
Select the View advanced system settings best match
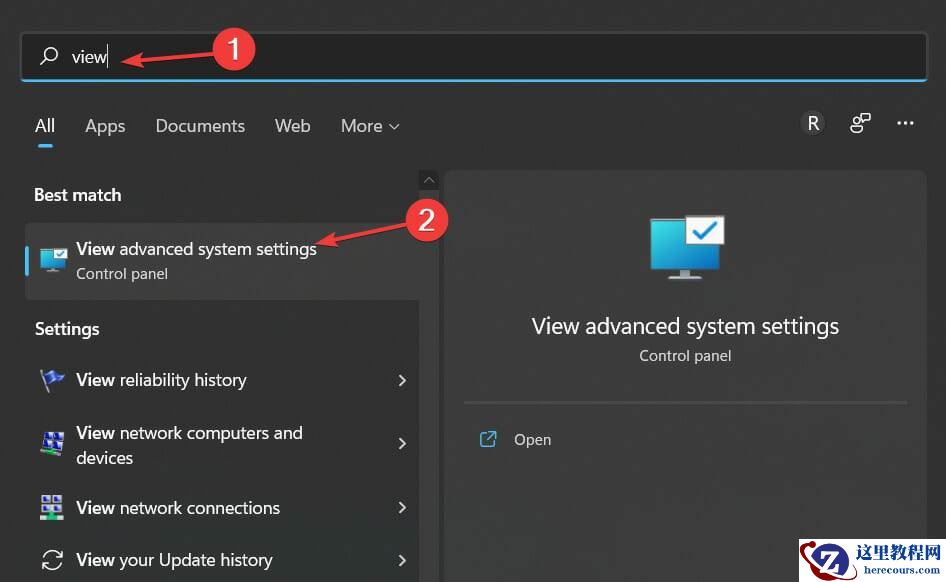[x=196, y=249]
